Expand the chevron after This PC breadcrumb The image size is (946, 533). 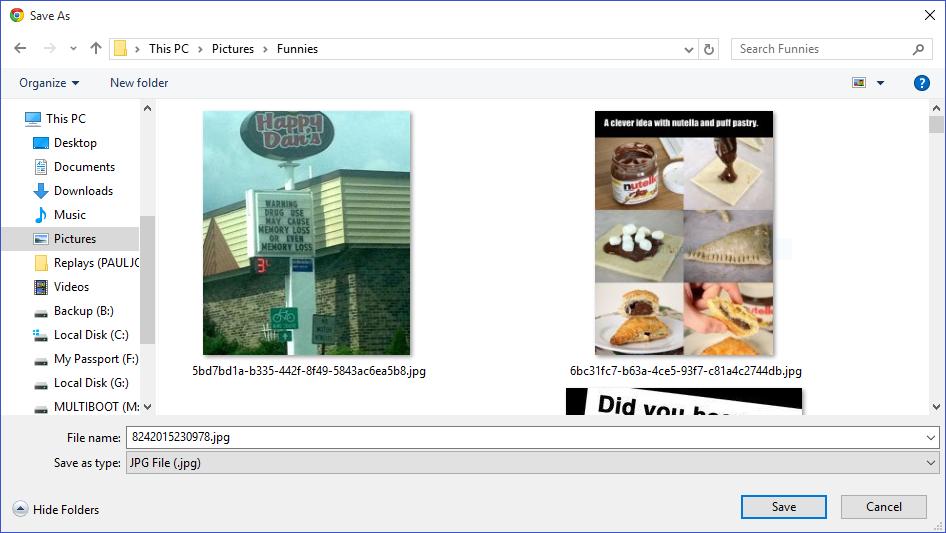tap(200, 49)
